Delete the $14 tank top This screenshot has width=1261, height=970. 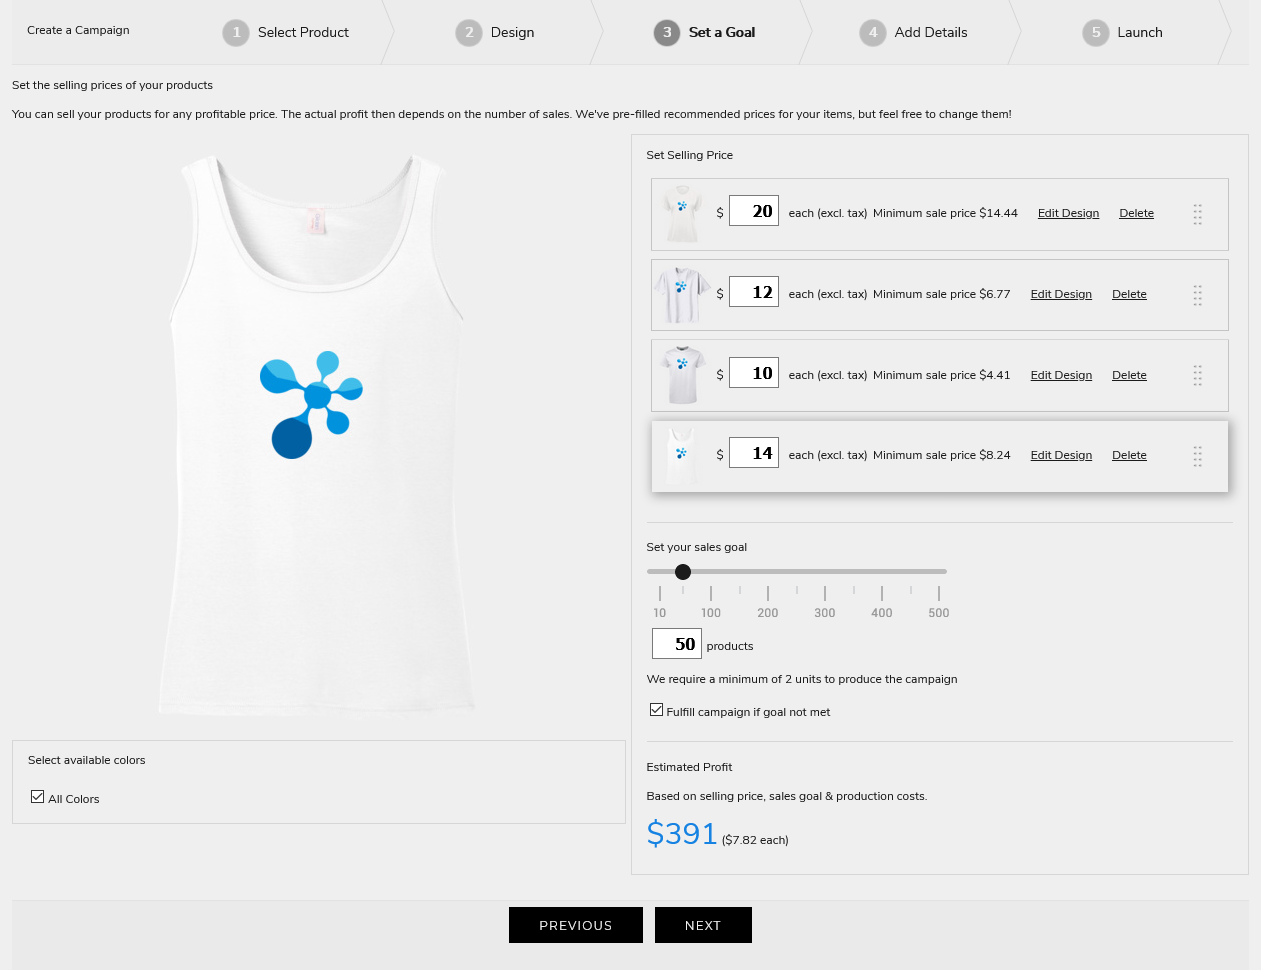[x=1129, y=455]
